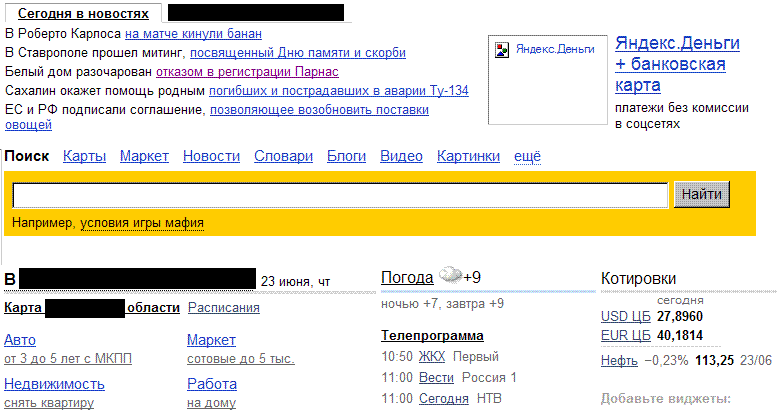Open the Карта области link
Screen dimensions: 777x411
(x=92, y=308)
